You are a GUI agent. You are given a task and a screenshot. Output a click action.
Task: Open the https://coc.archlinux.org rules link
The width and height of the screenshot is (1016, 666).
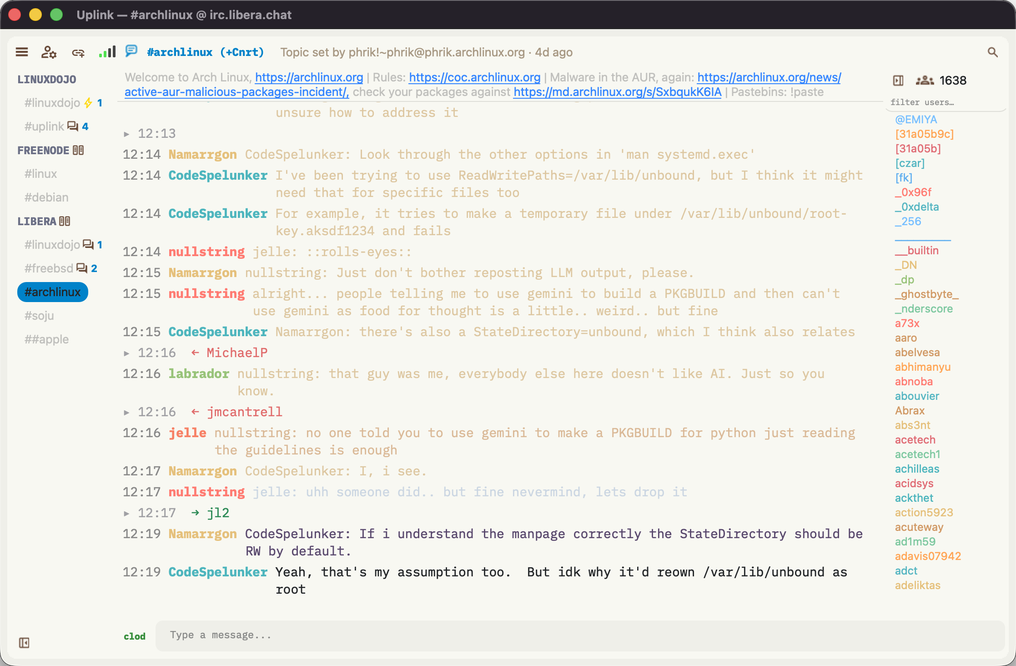[474, 77]
